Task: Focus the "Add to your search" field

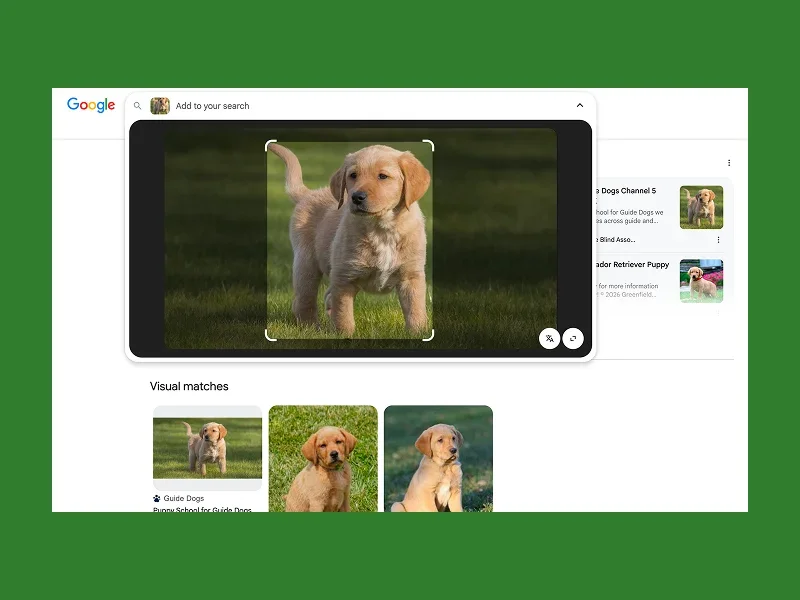Action: [x=212, y=106]
